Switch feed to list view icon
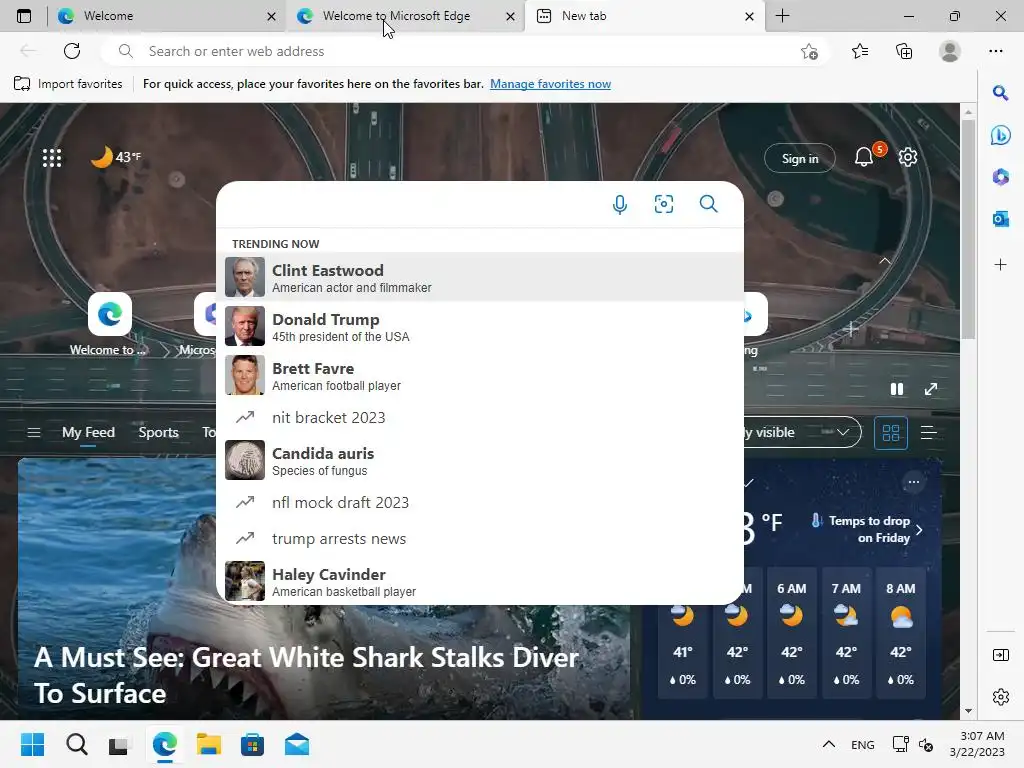The height and width of the screenshot is (768, 1024). coord(928,432)
